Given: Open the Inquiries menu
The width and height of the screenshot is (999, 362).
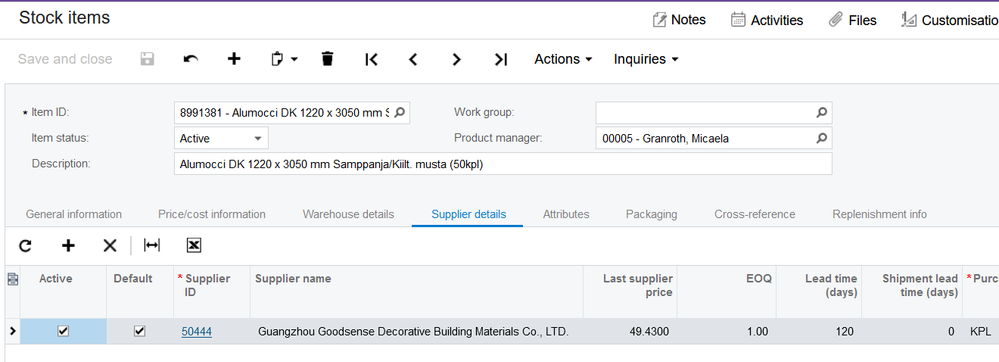Looking at the screenshot, I should click(646, 59).
